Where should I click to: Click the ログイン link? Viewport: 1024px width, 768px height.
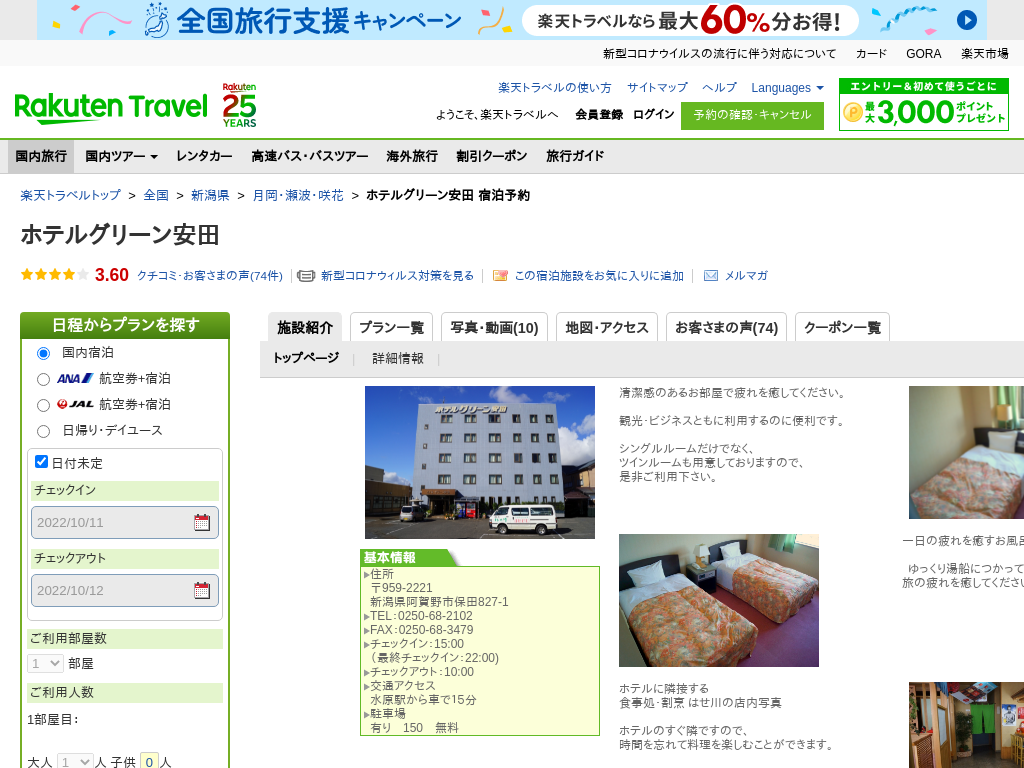(x=654, y=114)
